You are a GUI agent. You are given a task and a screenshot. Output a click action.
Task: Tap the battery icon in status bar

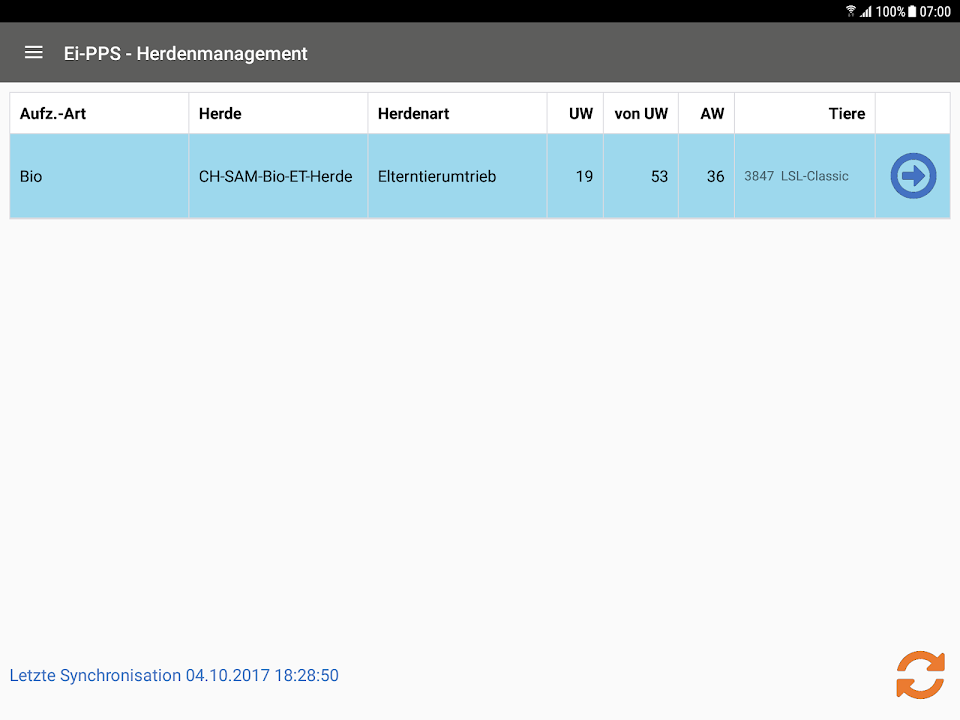click(x=911, y=11)
